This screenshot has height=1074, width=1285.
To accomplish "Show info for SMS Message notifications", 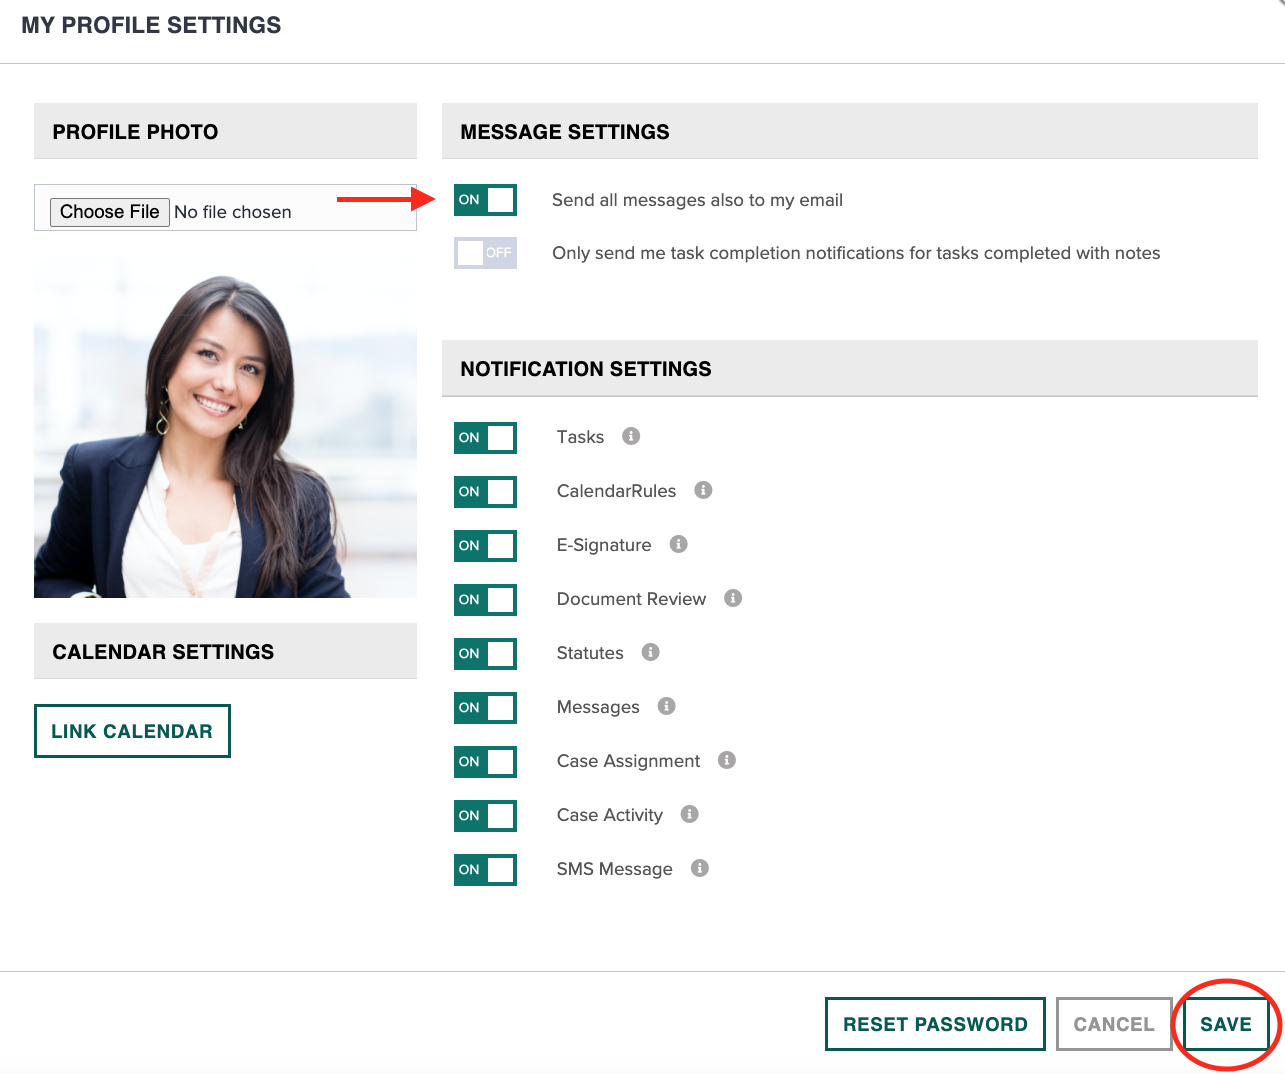I will click(x=700, y=868).
